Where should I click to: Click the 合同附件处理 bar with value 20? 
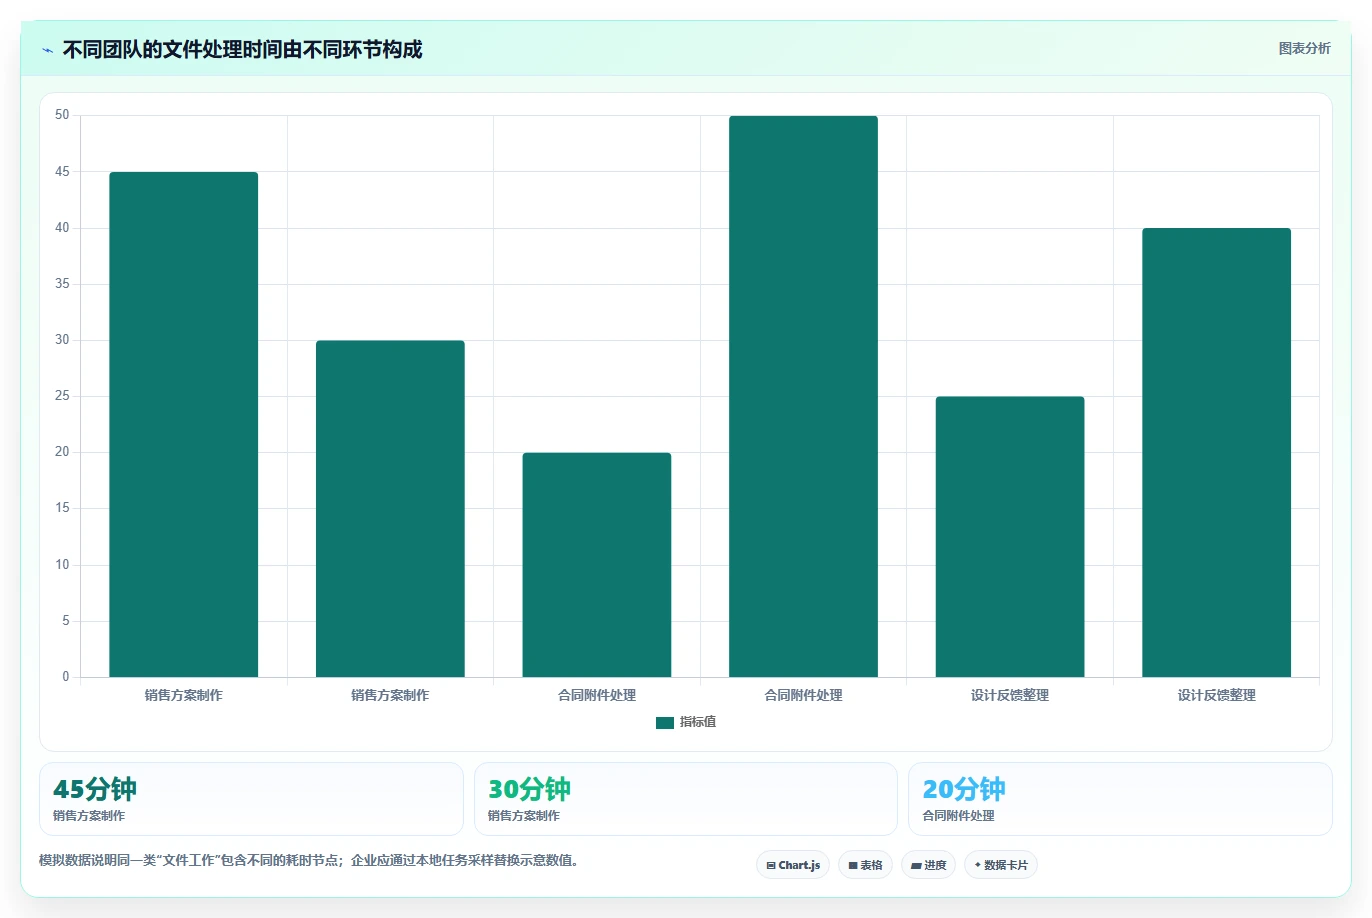click(597, 565)
